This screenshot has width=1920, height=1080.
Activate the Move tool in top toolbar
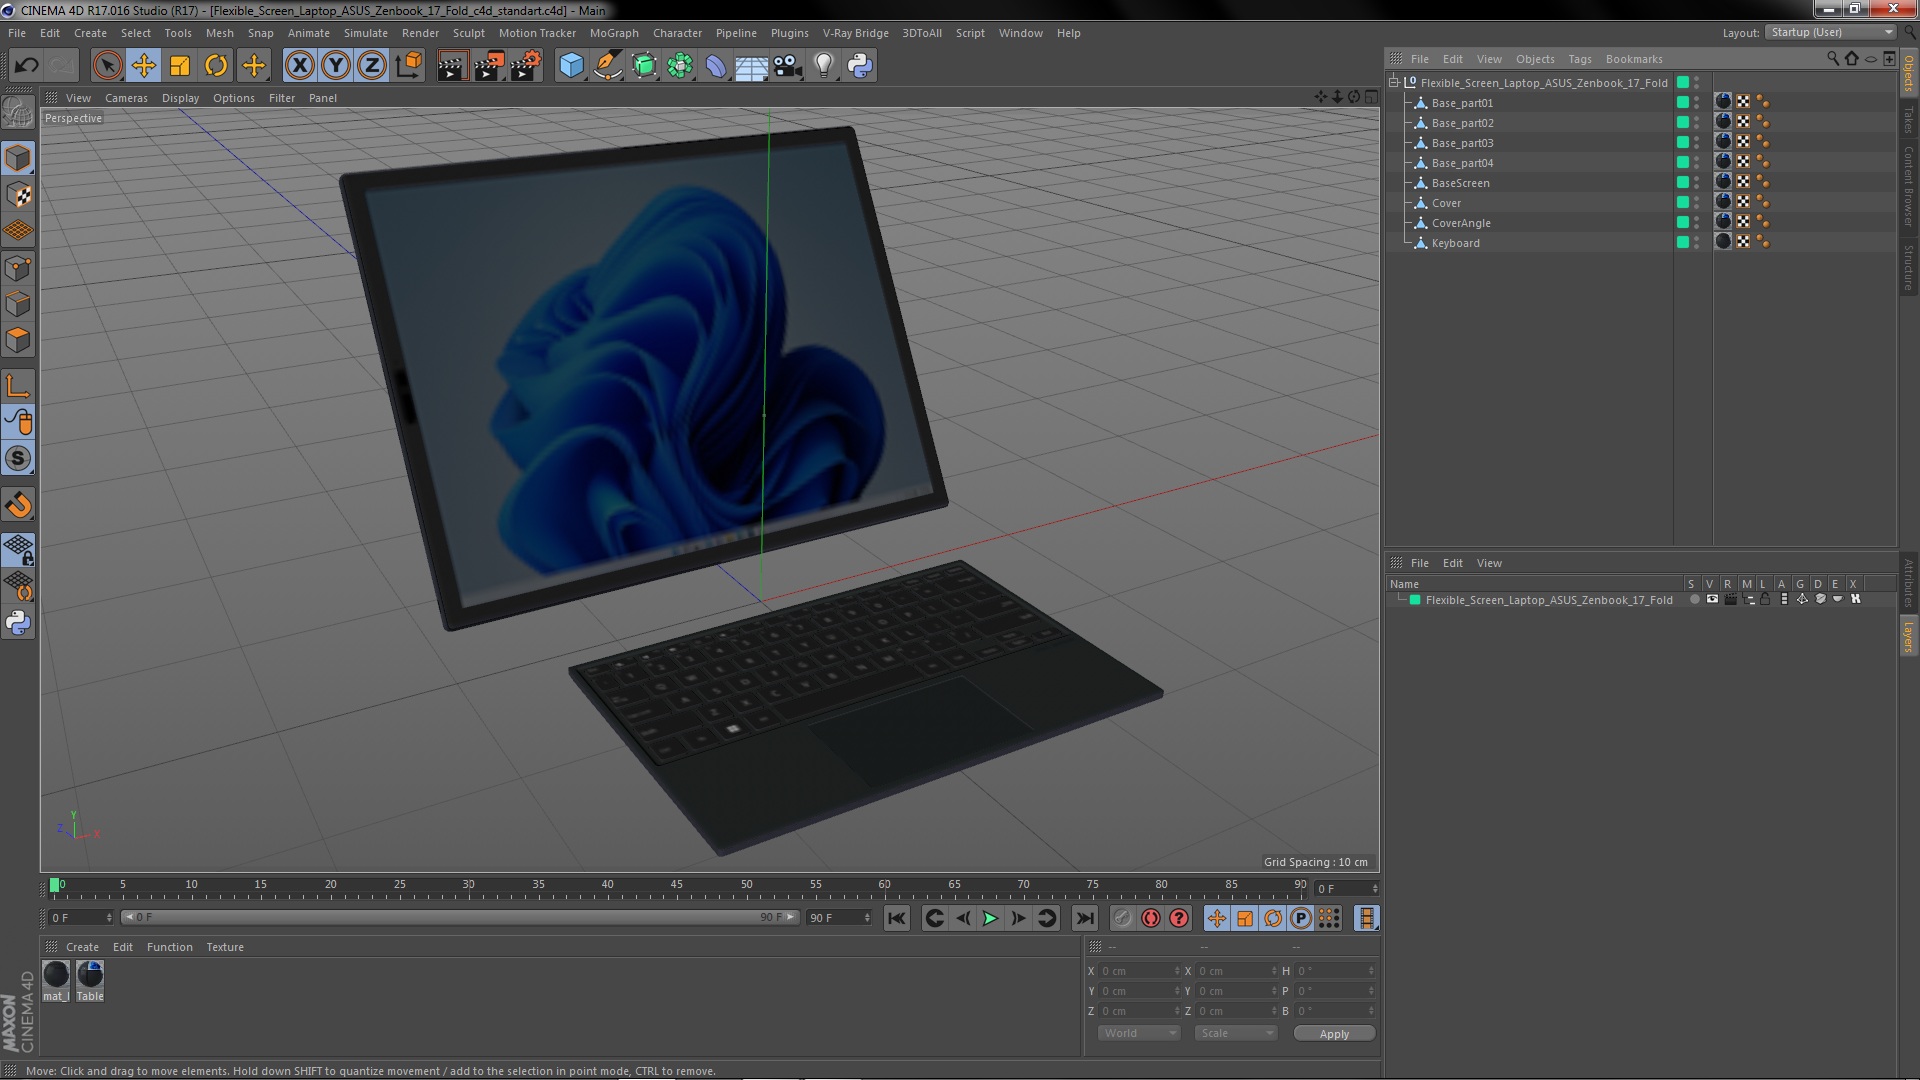[x=143, y=66]
